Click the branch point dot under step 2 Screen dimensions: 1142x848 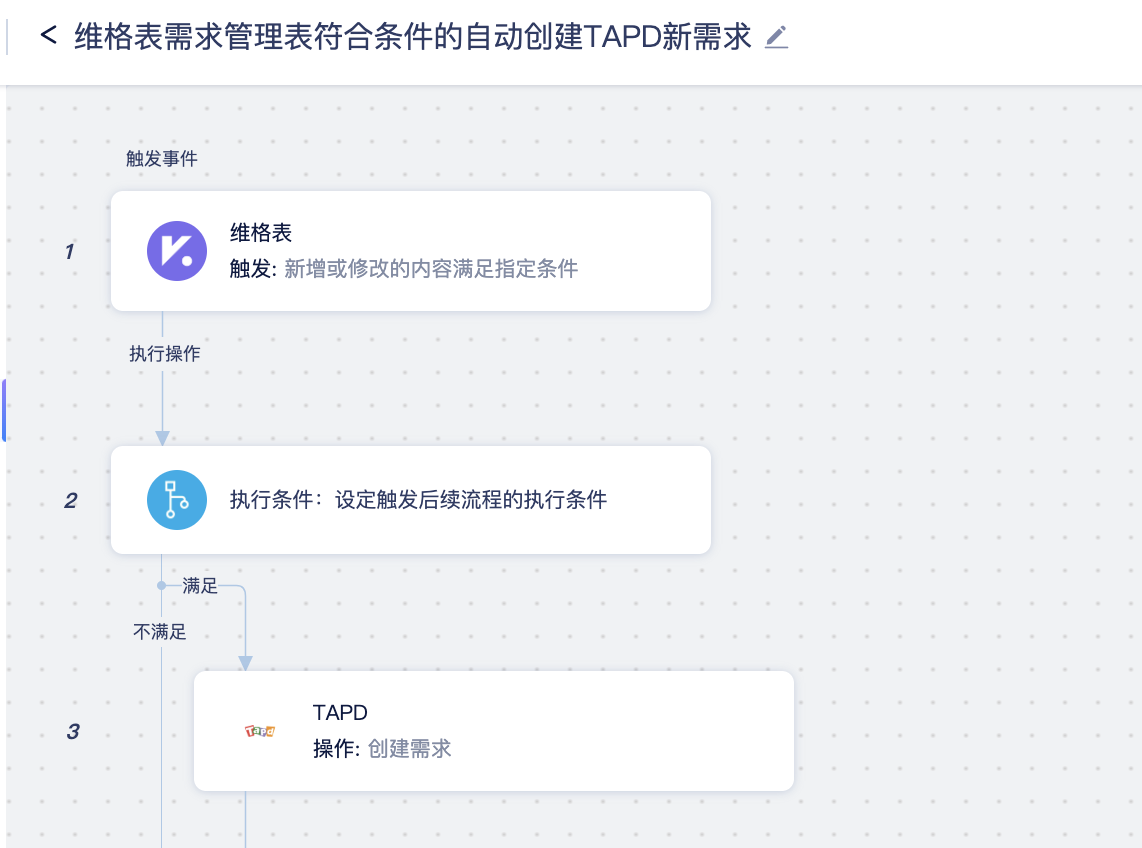162,586
